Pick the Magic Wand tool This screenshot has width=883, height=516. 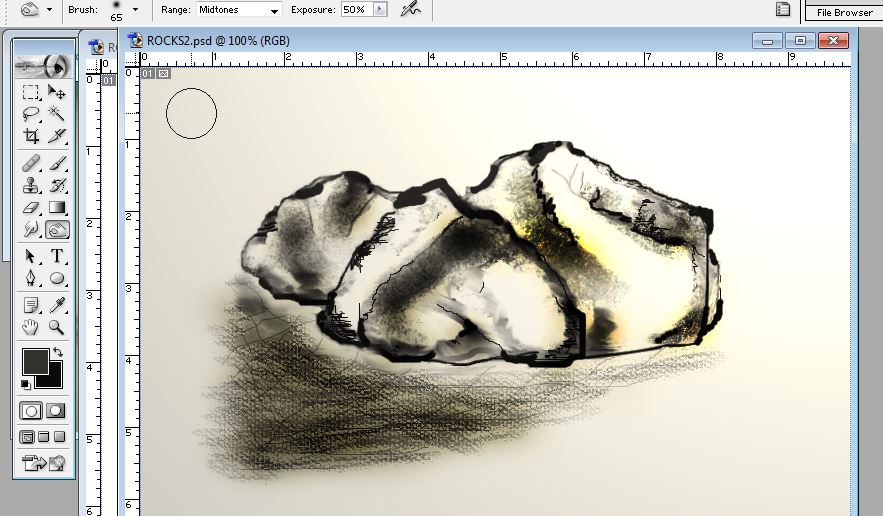click(x=57, y=114)
